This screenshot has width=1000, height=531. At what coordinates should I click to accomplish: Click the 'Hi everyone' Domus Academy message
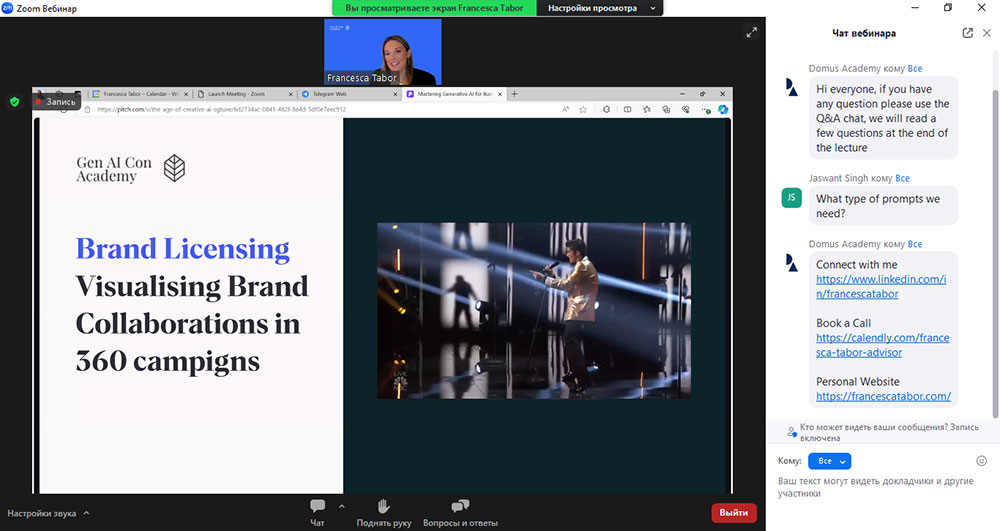(883, 118)
